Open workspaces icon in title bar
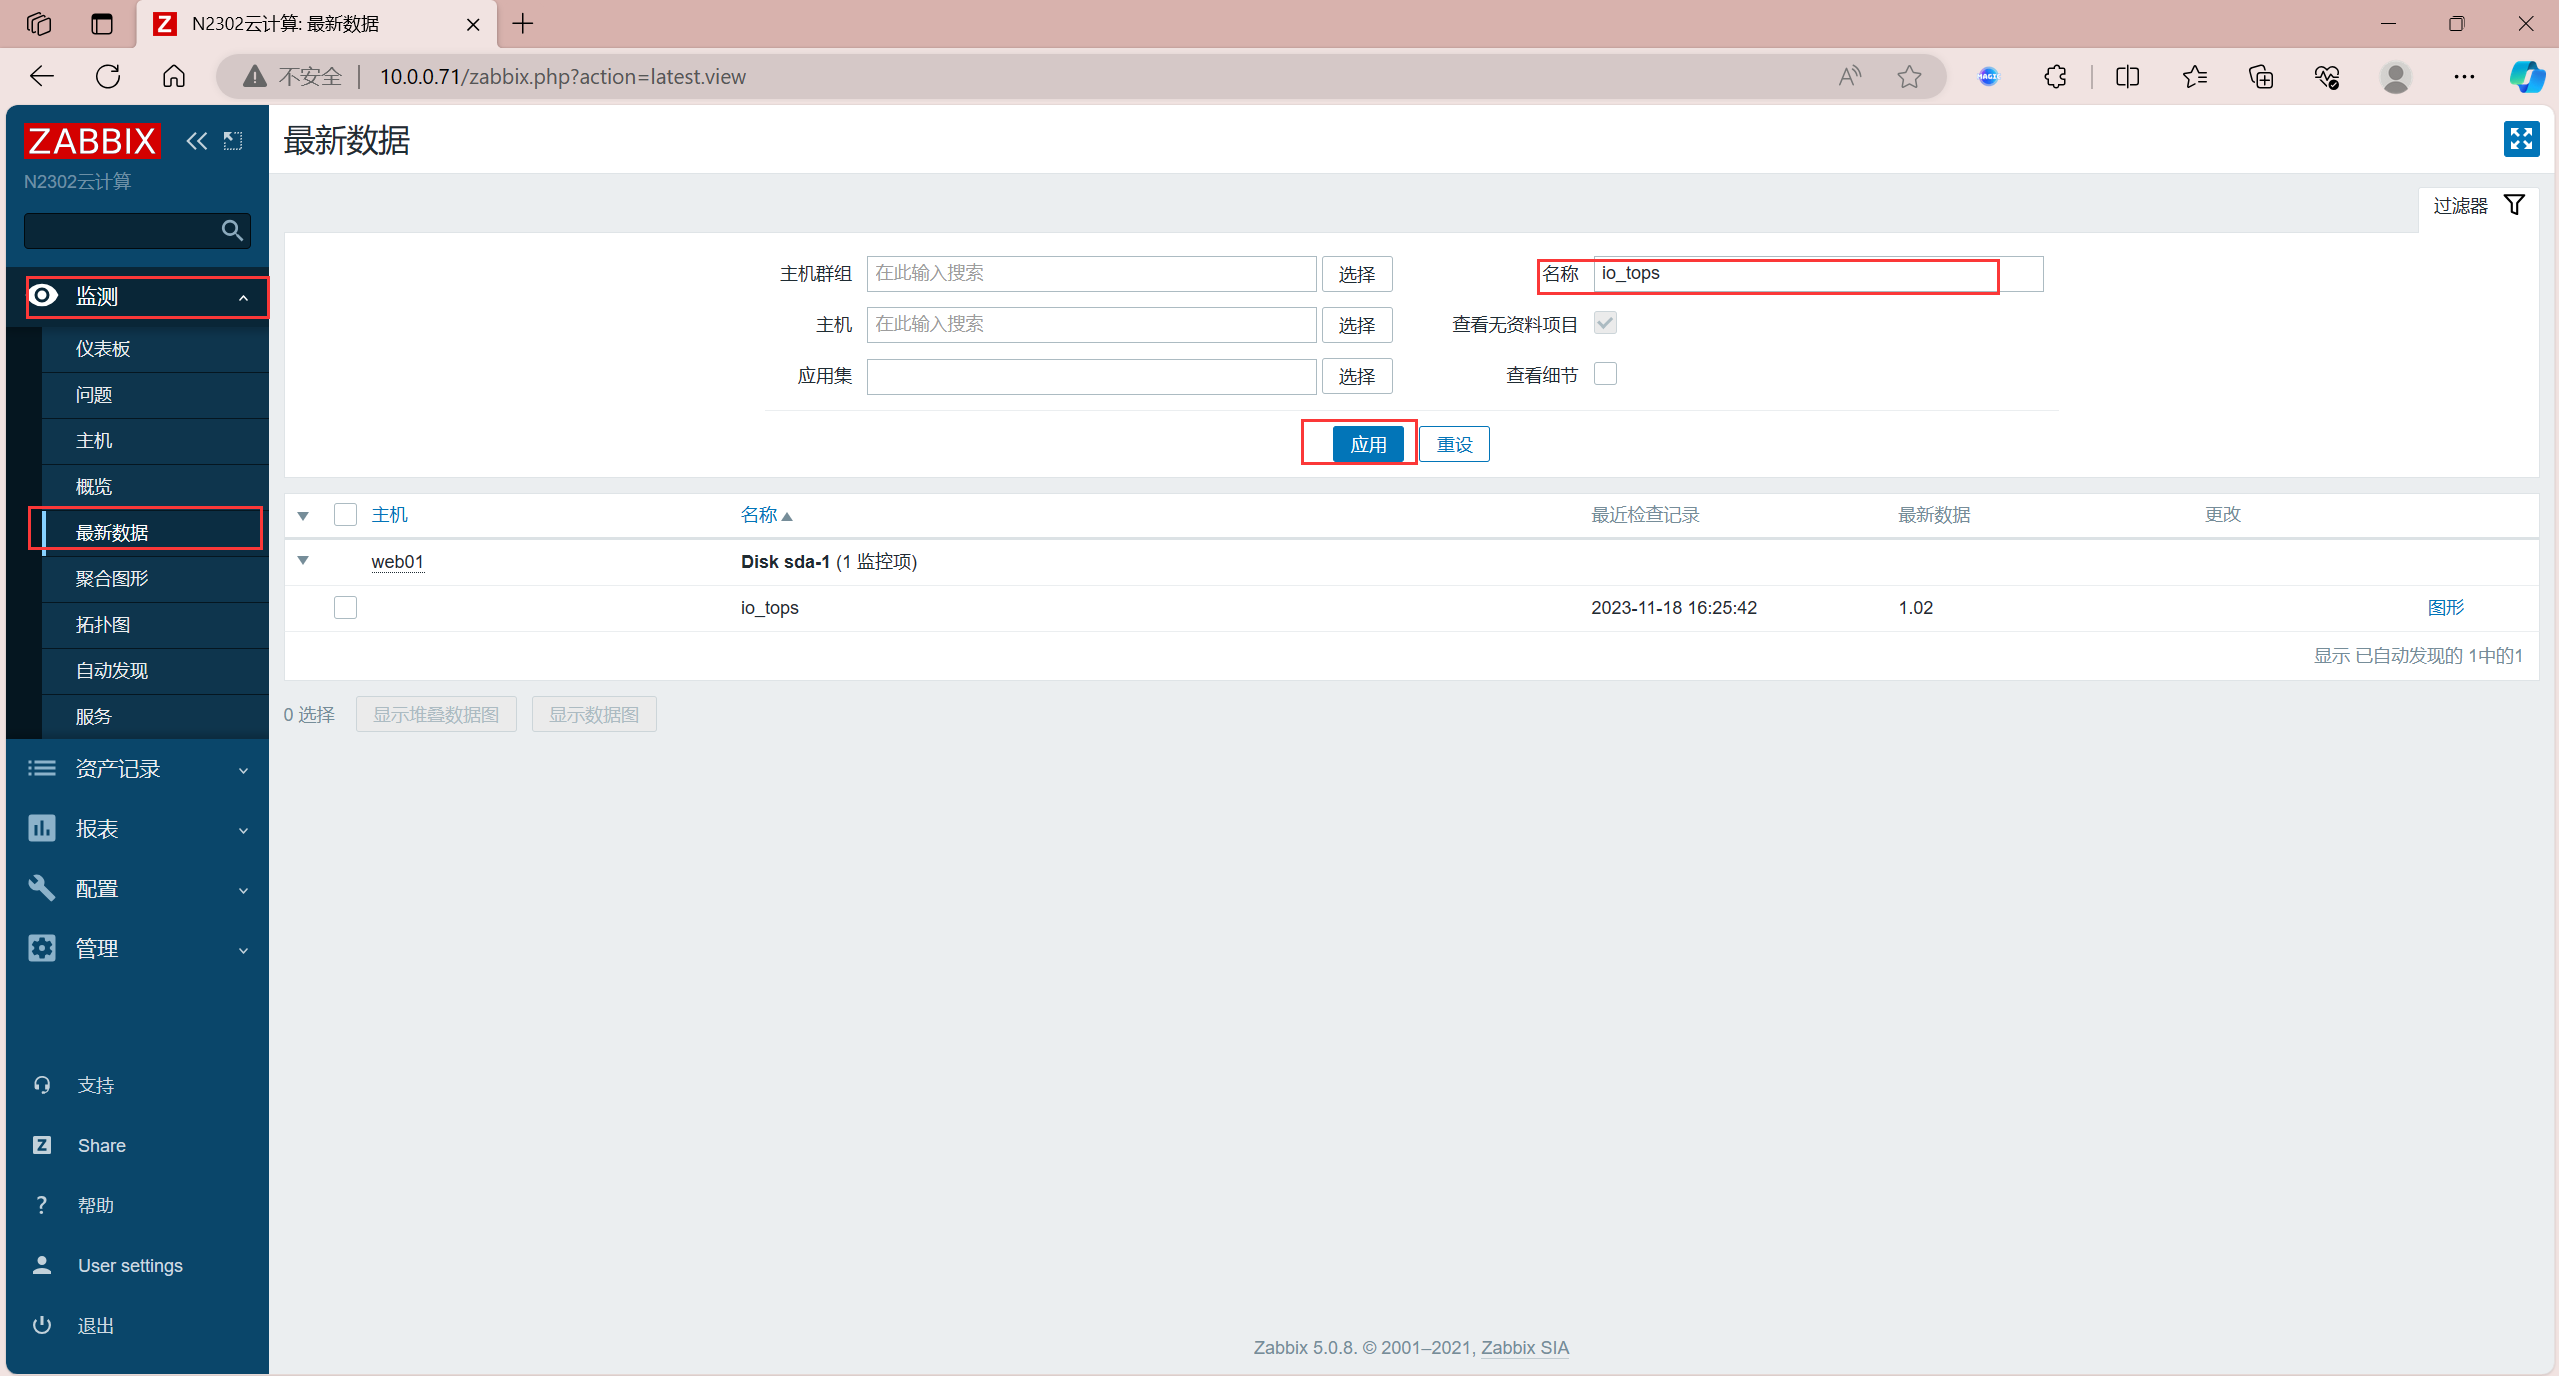The image size is (2559, 1376). pos(39,24)
